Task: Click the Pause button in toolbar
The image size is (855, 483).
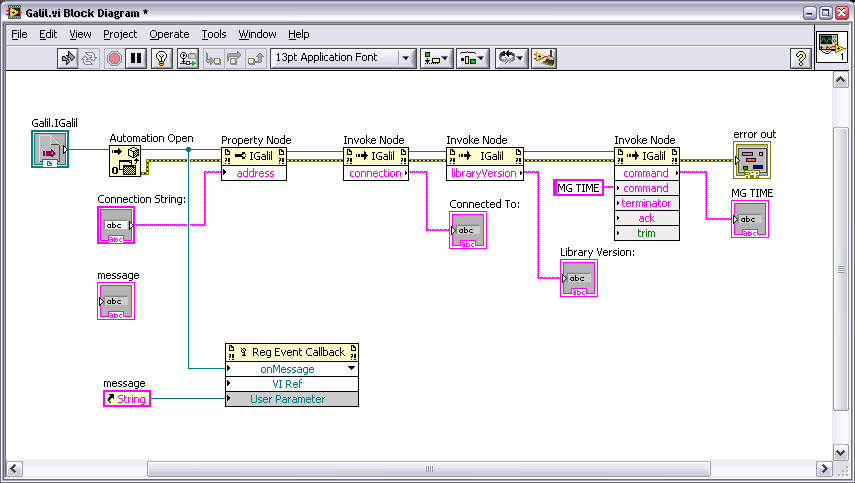Action: tap(136, 58)
